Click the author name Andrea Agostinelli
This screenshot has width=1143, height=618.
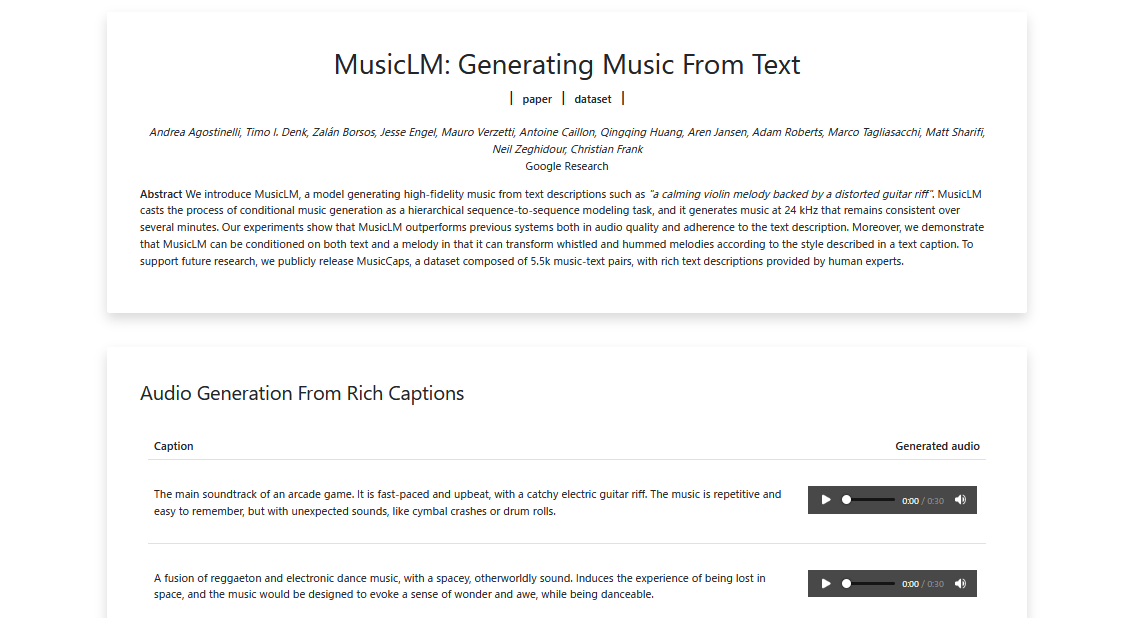point(195,132)
